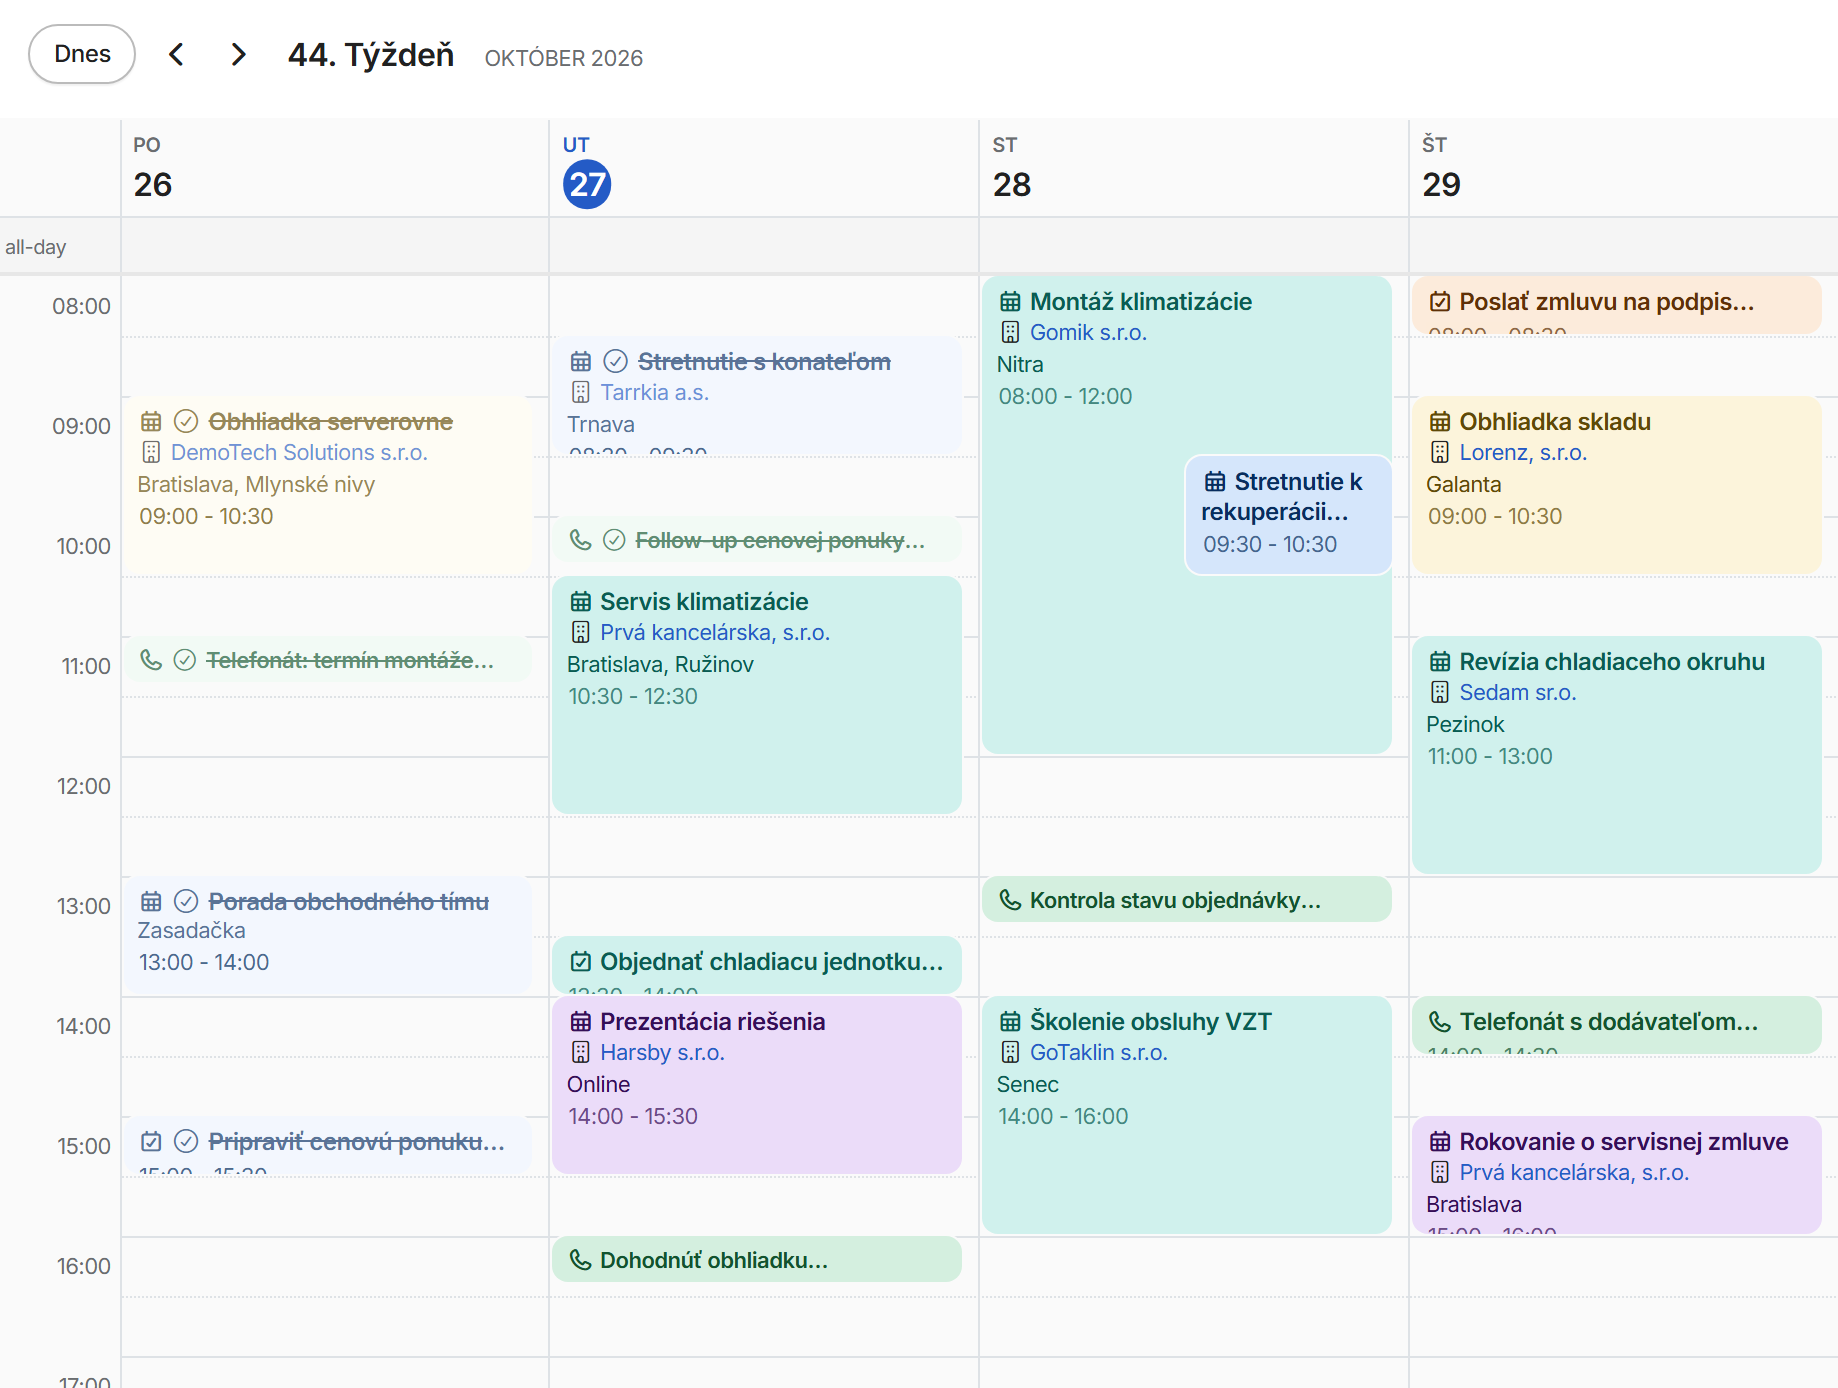The image size is (1838, 1388).
Task: Click building icon next to Gomik s.r.o.
Action: [x=1011, y=332]
